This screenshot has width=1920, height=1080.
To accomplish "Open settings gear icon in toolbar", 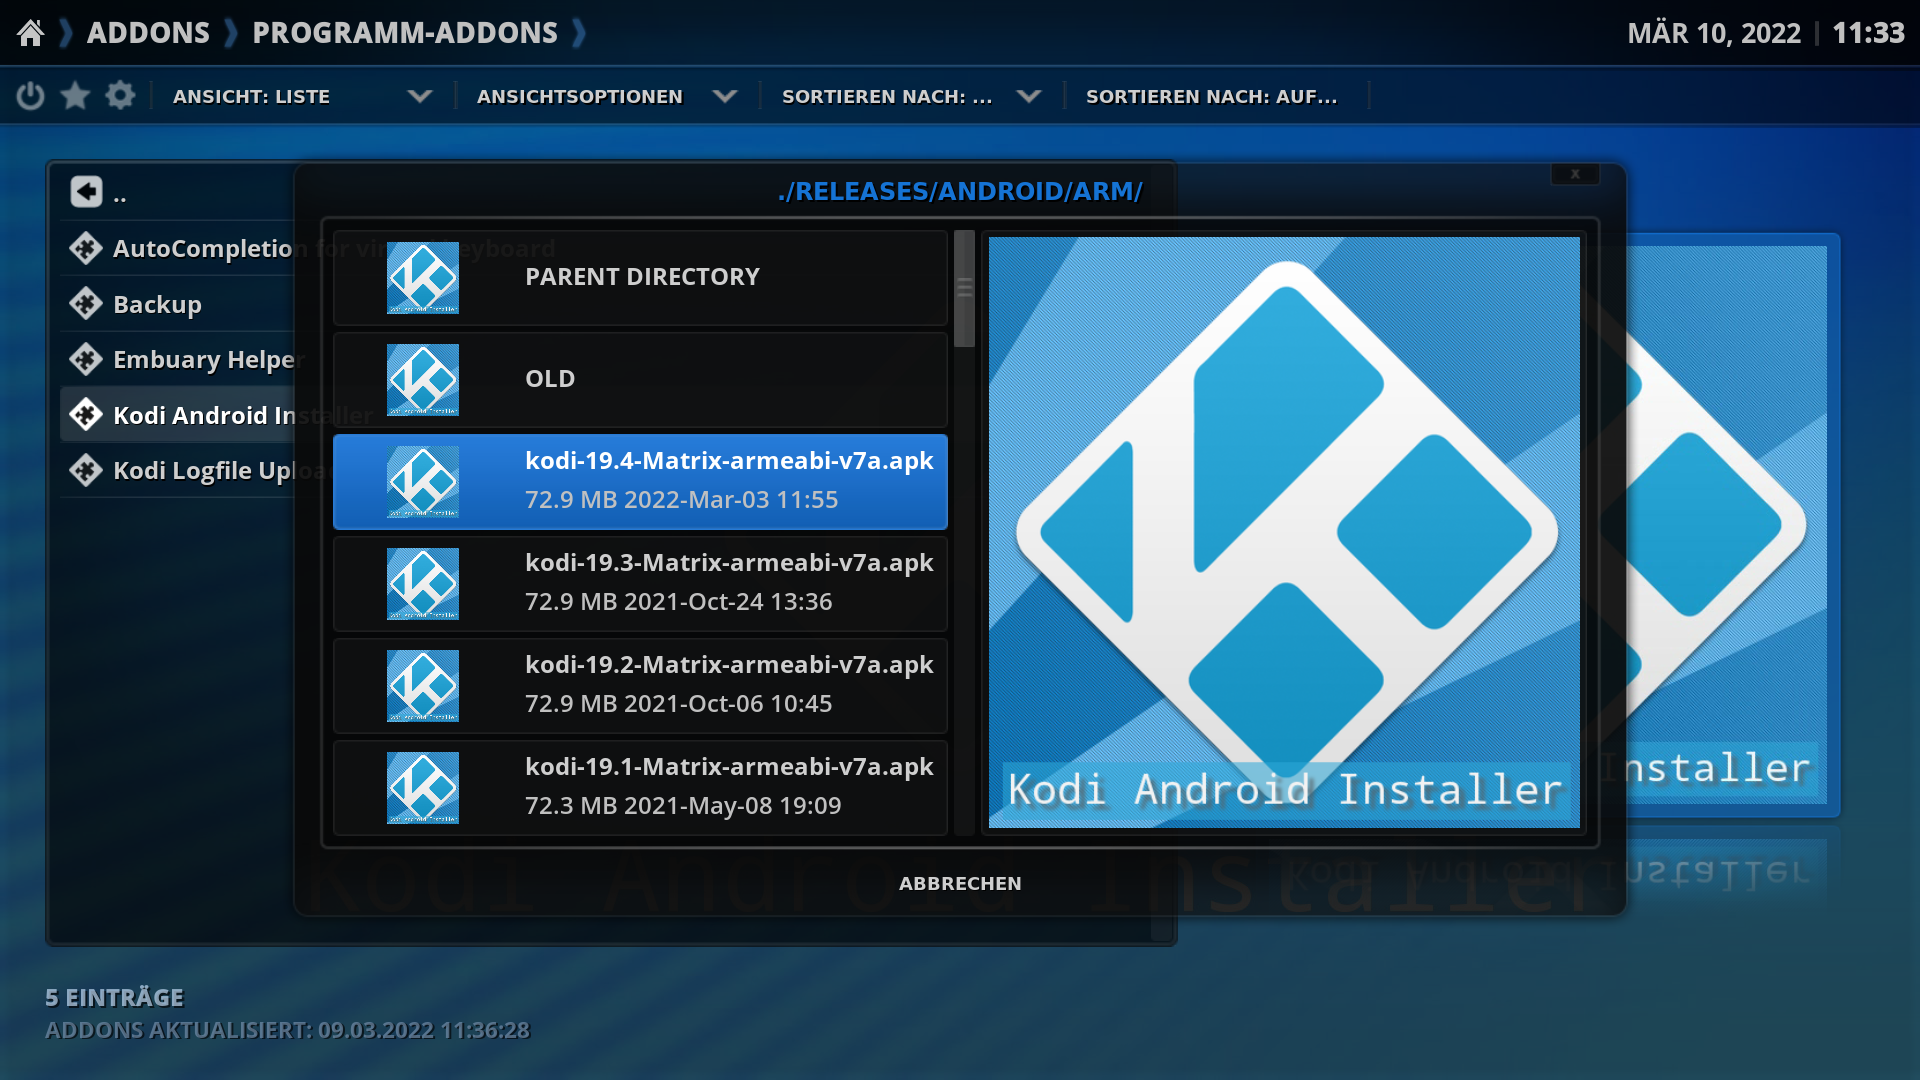I will 120,96.
